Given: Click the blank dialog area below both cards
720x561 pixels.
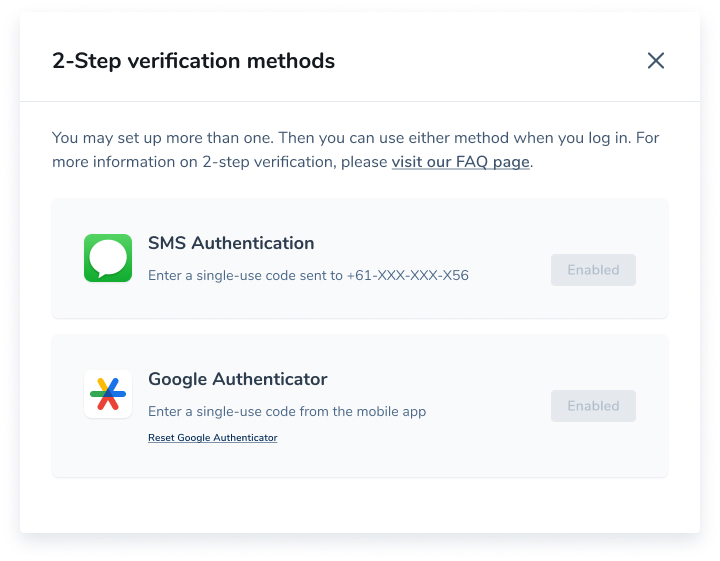Looking at the screenshot, I should [360, 505].
